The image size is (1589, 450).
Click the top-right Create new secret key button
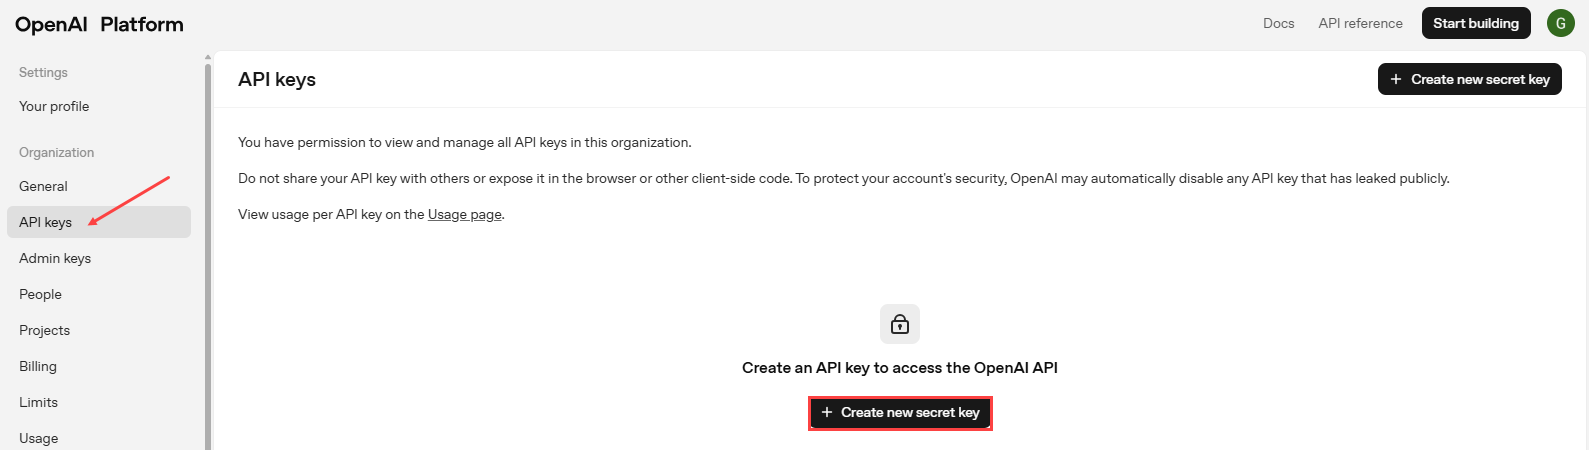[x=1469, y=79]
